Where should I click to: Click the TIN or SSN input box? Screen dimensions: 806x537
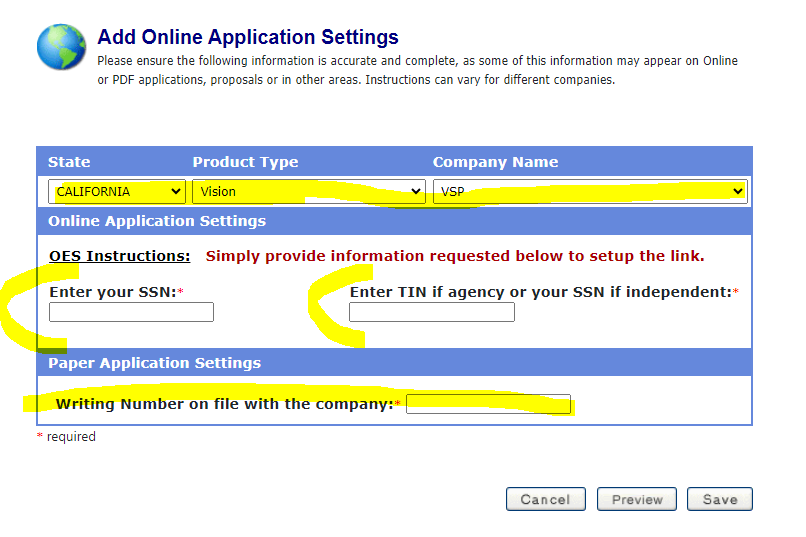click(432, 312)
